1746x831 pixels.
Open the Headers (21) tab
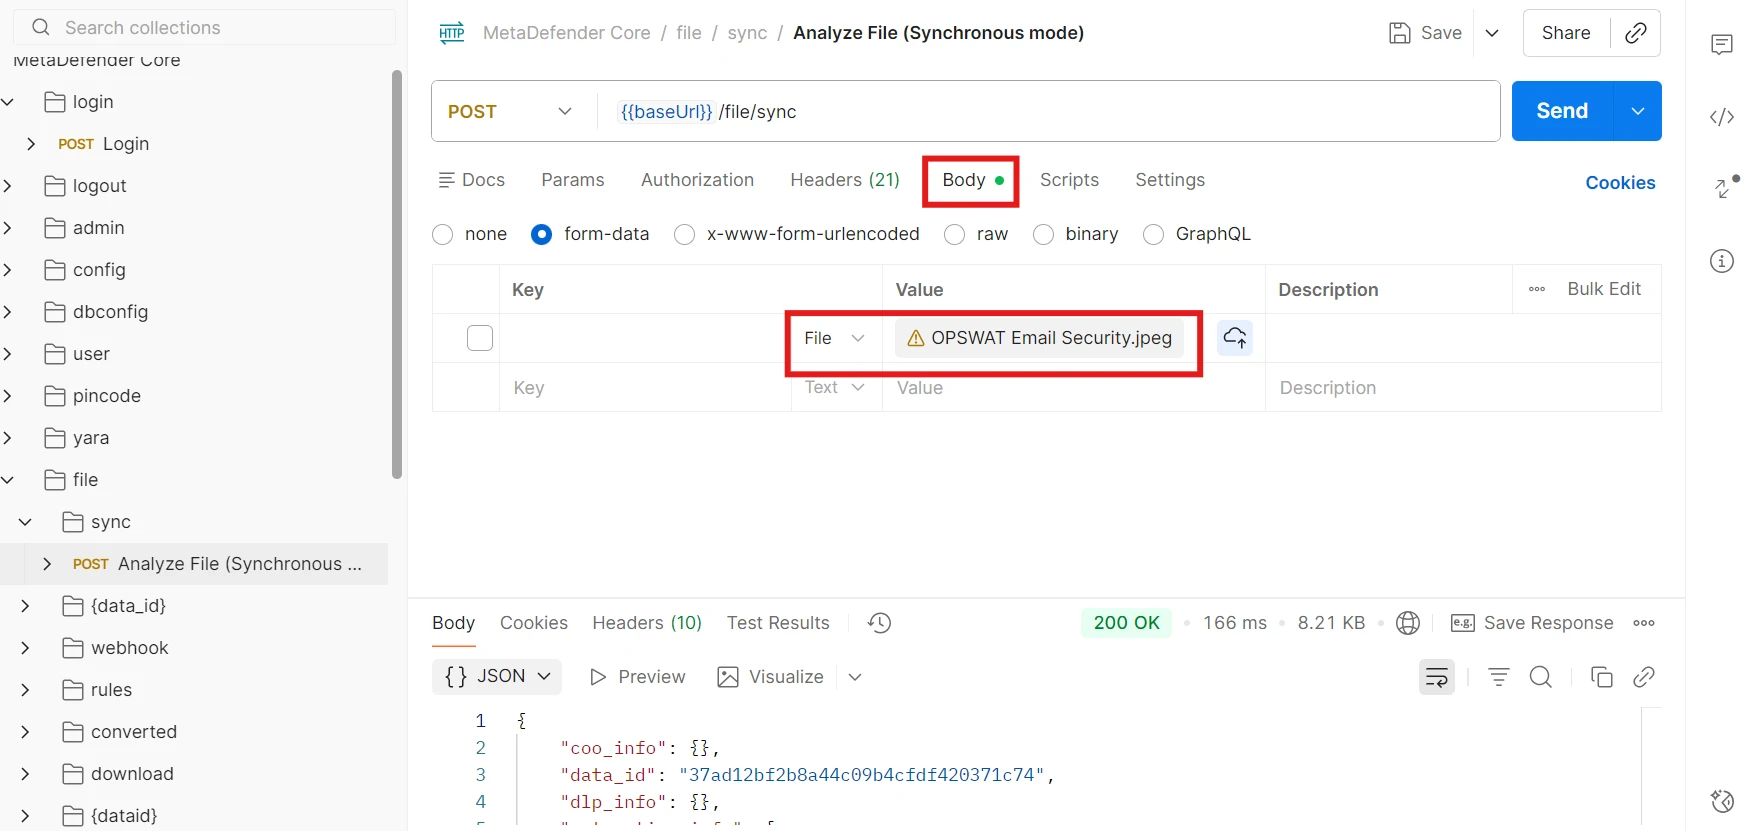(x=844, y=180)
